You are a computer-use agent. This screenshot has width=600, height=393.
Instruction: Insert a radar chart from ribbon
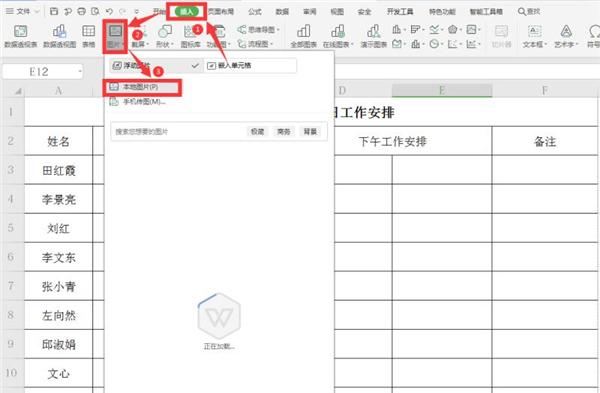453,29
